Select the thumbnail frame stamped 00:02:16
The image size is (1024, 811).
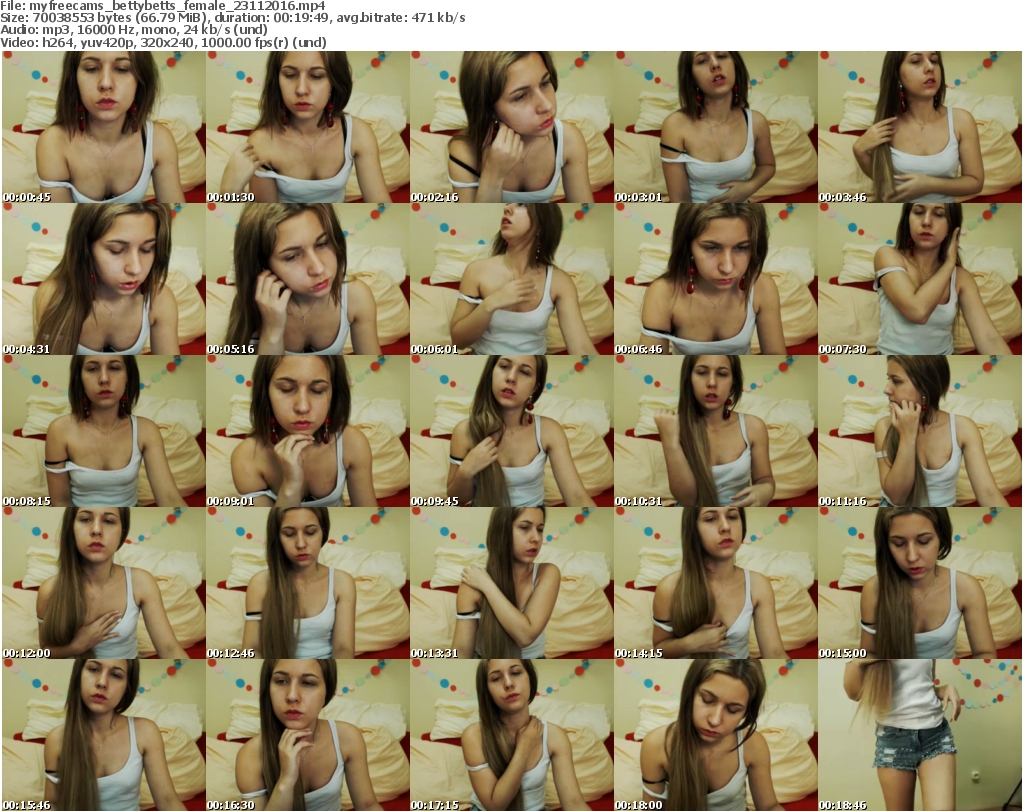[511, 127]
